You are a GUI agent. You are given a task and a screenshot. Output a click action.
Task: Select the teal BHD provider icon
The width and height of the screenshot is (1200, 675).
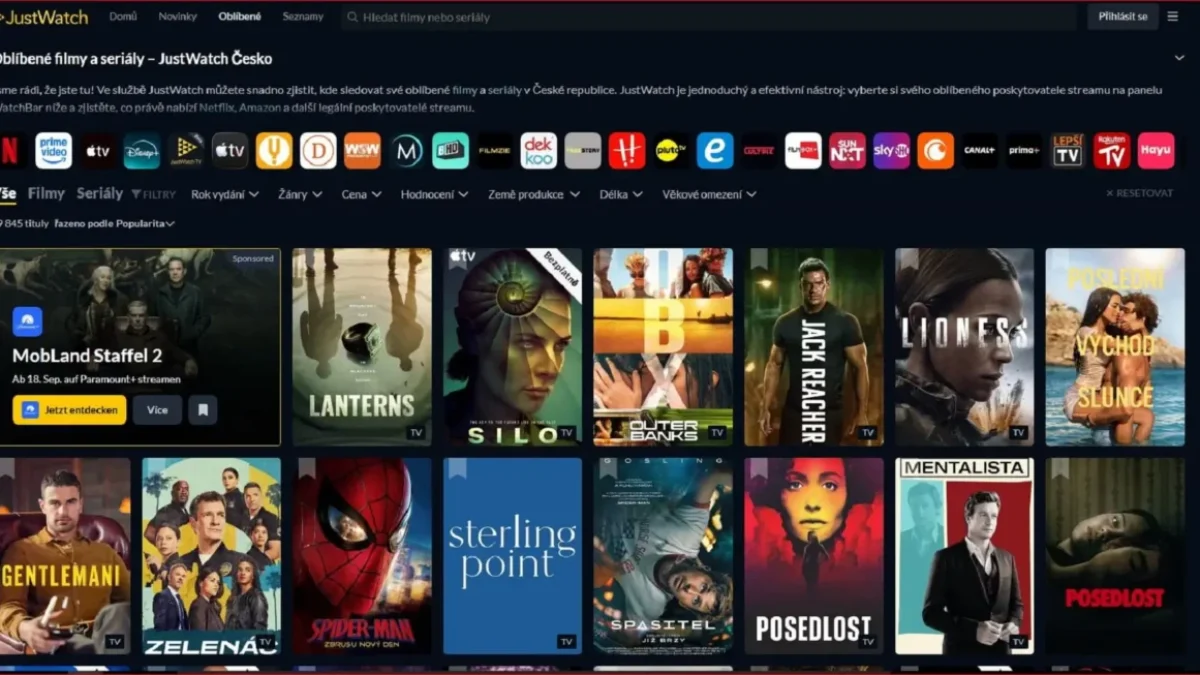tap(450, 151)
